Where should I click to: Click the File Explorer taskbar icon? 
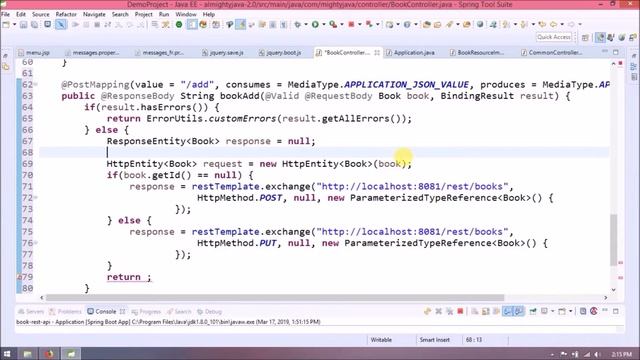coord(28,354)
